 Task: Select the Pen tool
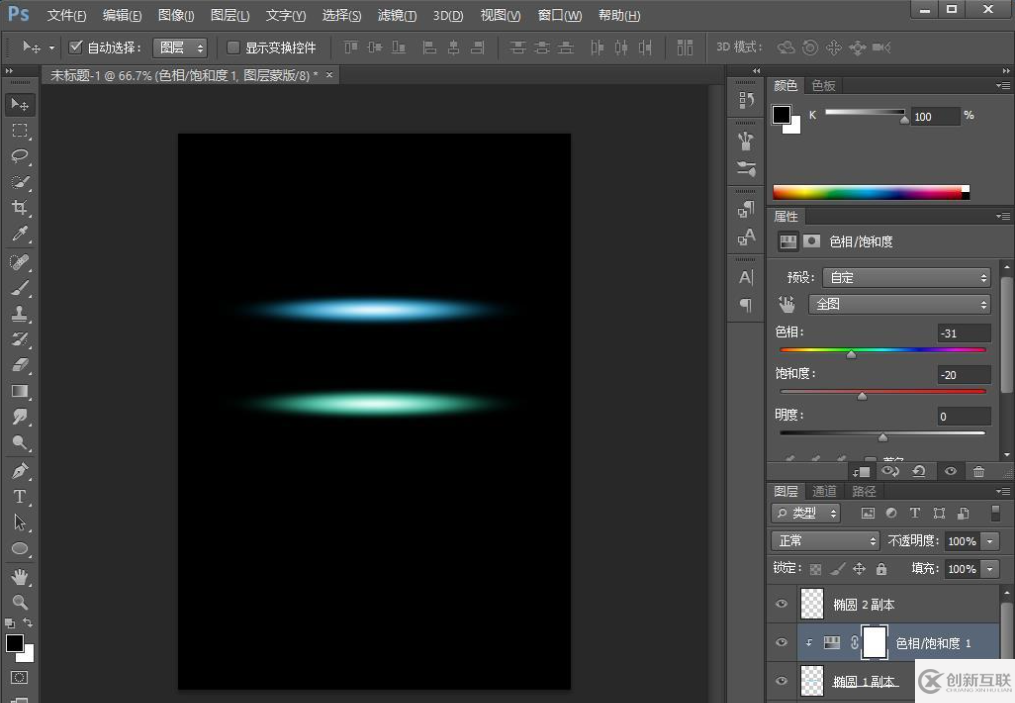point(19,470)
